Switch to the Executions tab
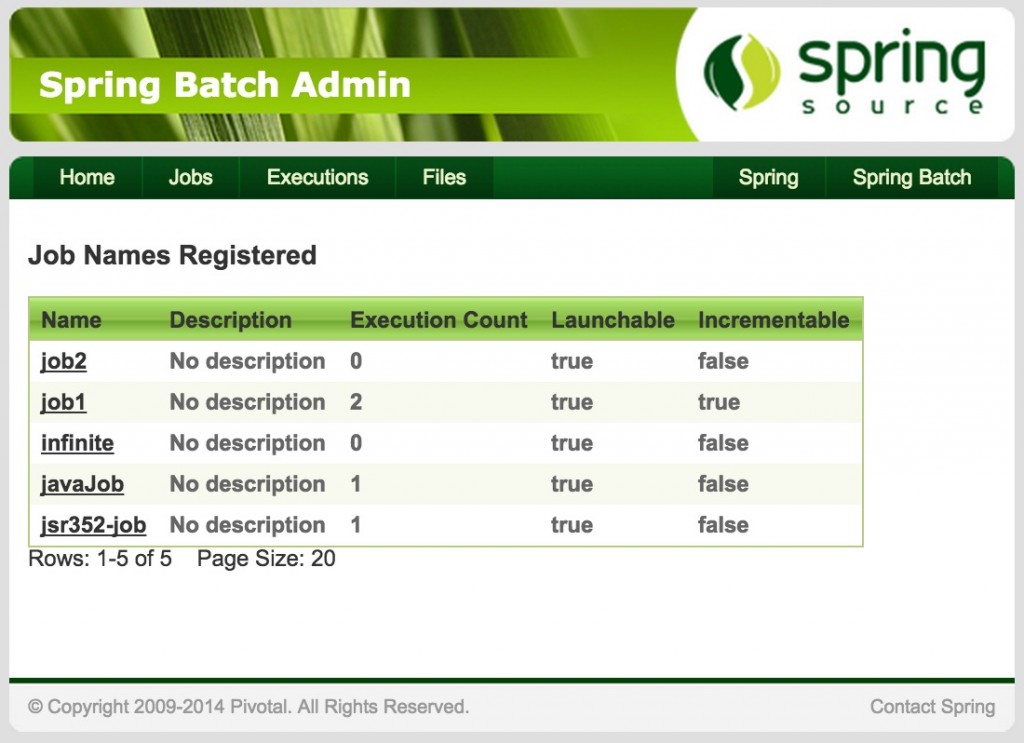Image resolution: width=1024 pixels, height=743 pixels. click(317, 177)
